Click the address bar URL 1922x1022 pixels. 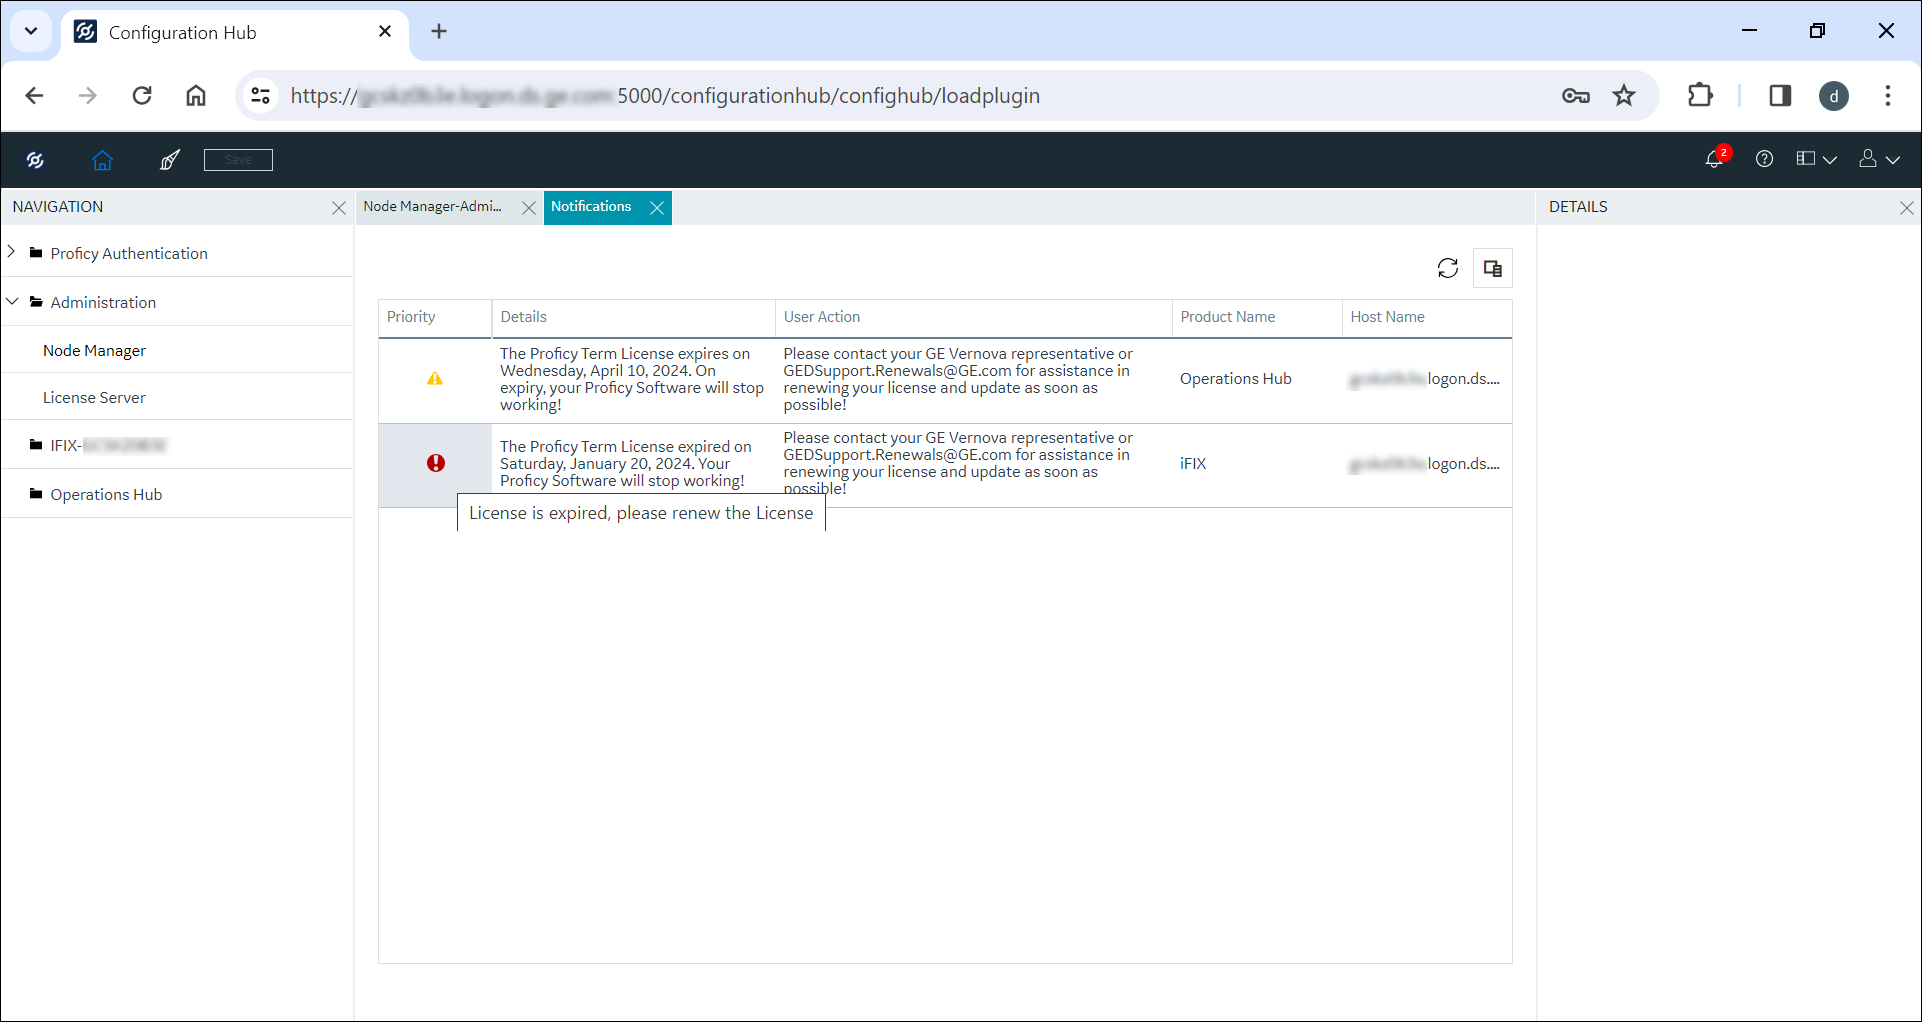pos(665,96)
